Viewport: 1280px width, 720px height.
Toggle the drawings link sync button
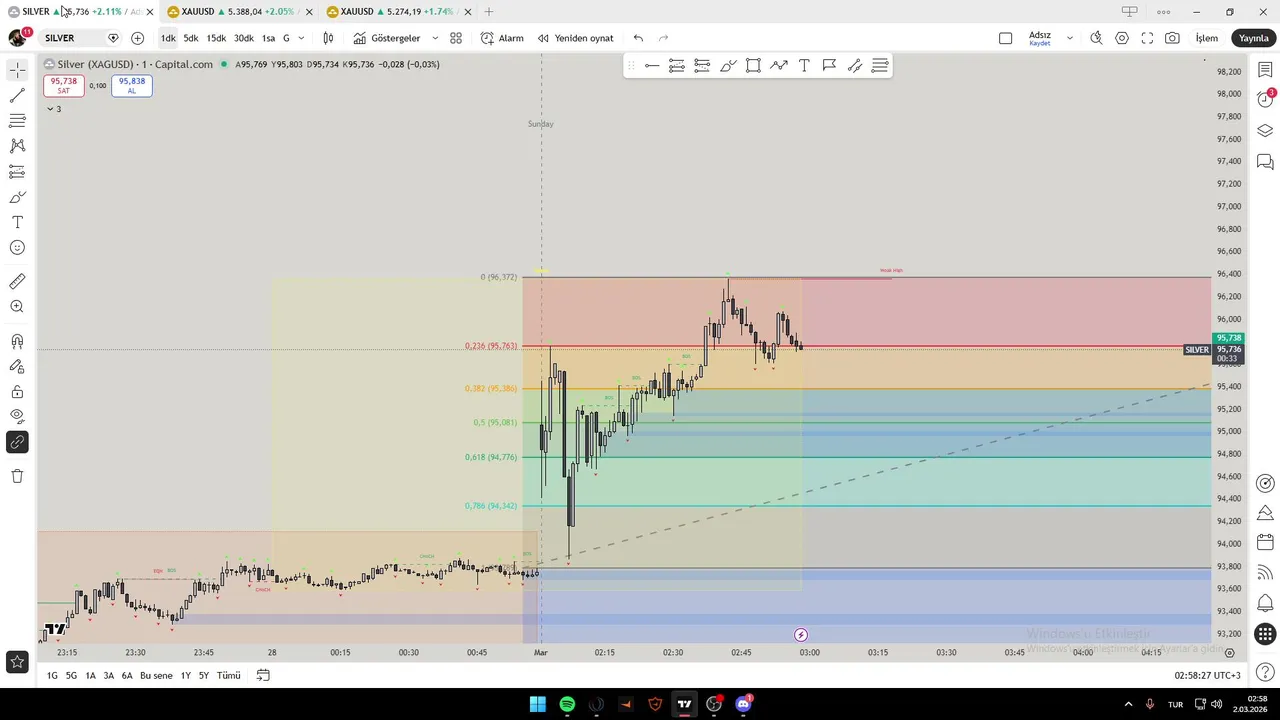[x=17, y=442]
